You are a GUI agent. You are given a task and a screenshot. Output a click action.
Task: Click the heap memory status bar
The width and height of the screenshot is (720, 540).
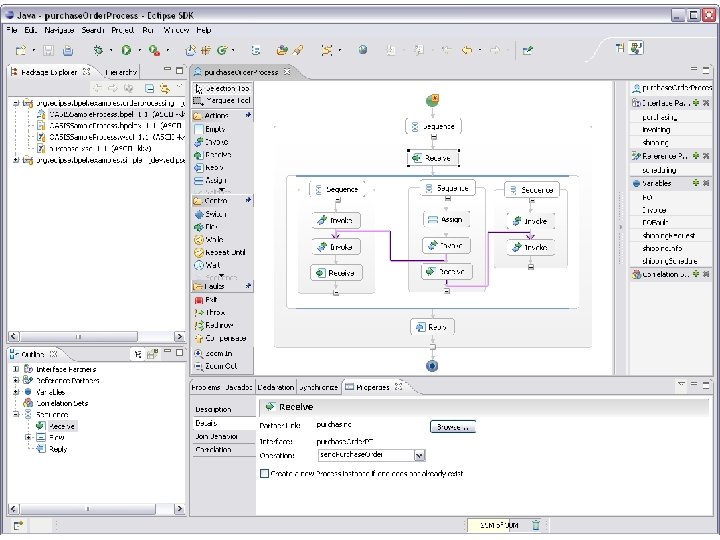(499, 525)
